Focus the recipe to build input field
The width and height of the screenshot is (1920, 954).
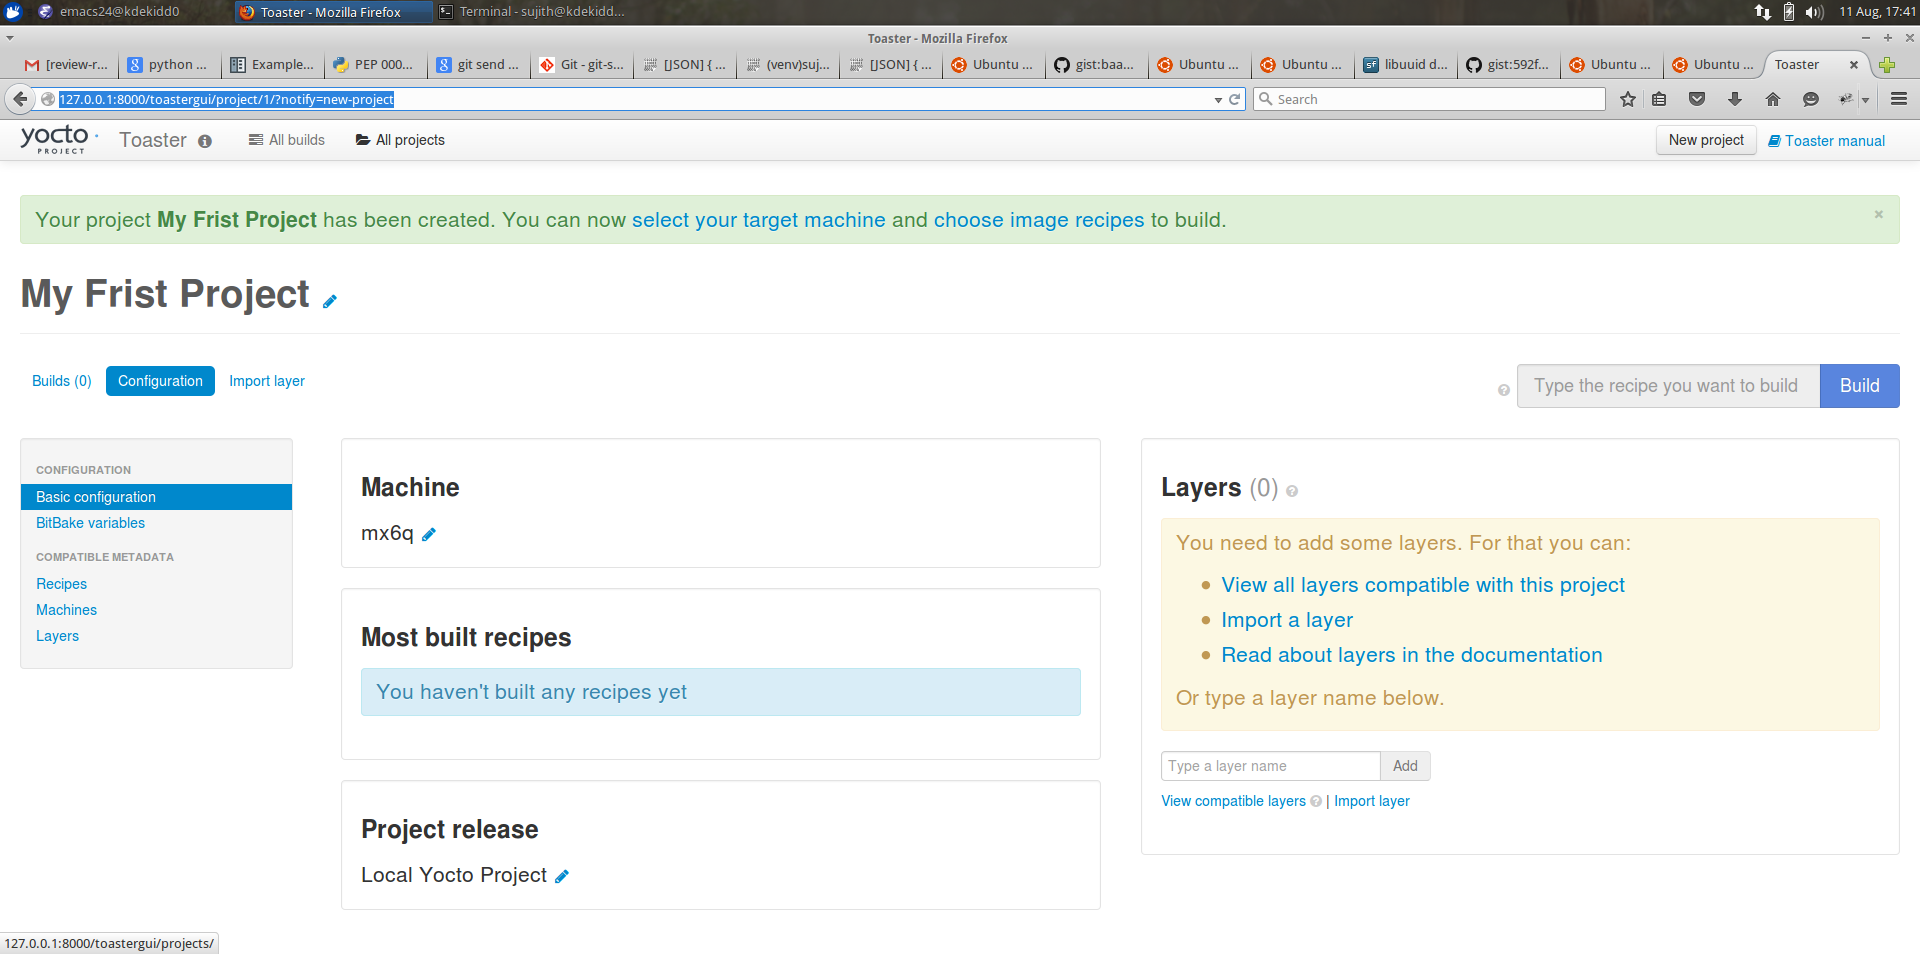pos(1668,386)
